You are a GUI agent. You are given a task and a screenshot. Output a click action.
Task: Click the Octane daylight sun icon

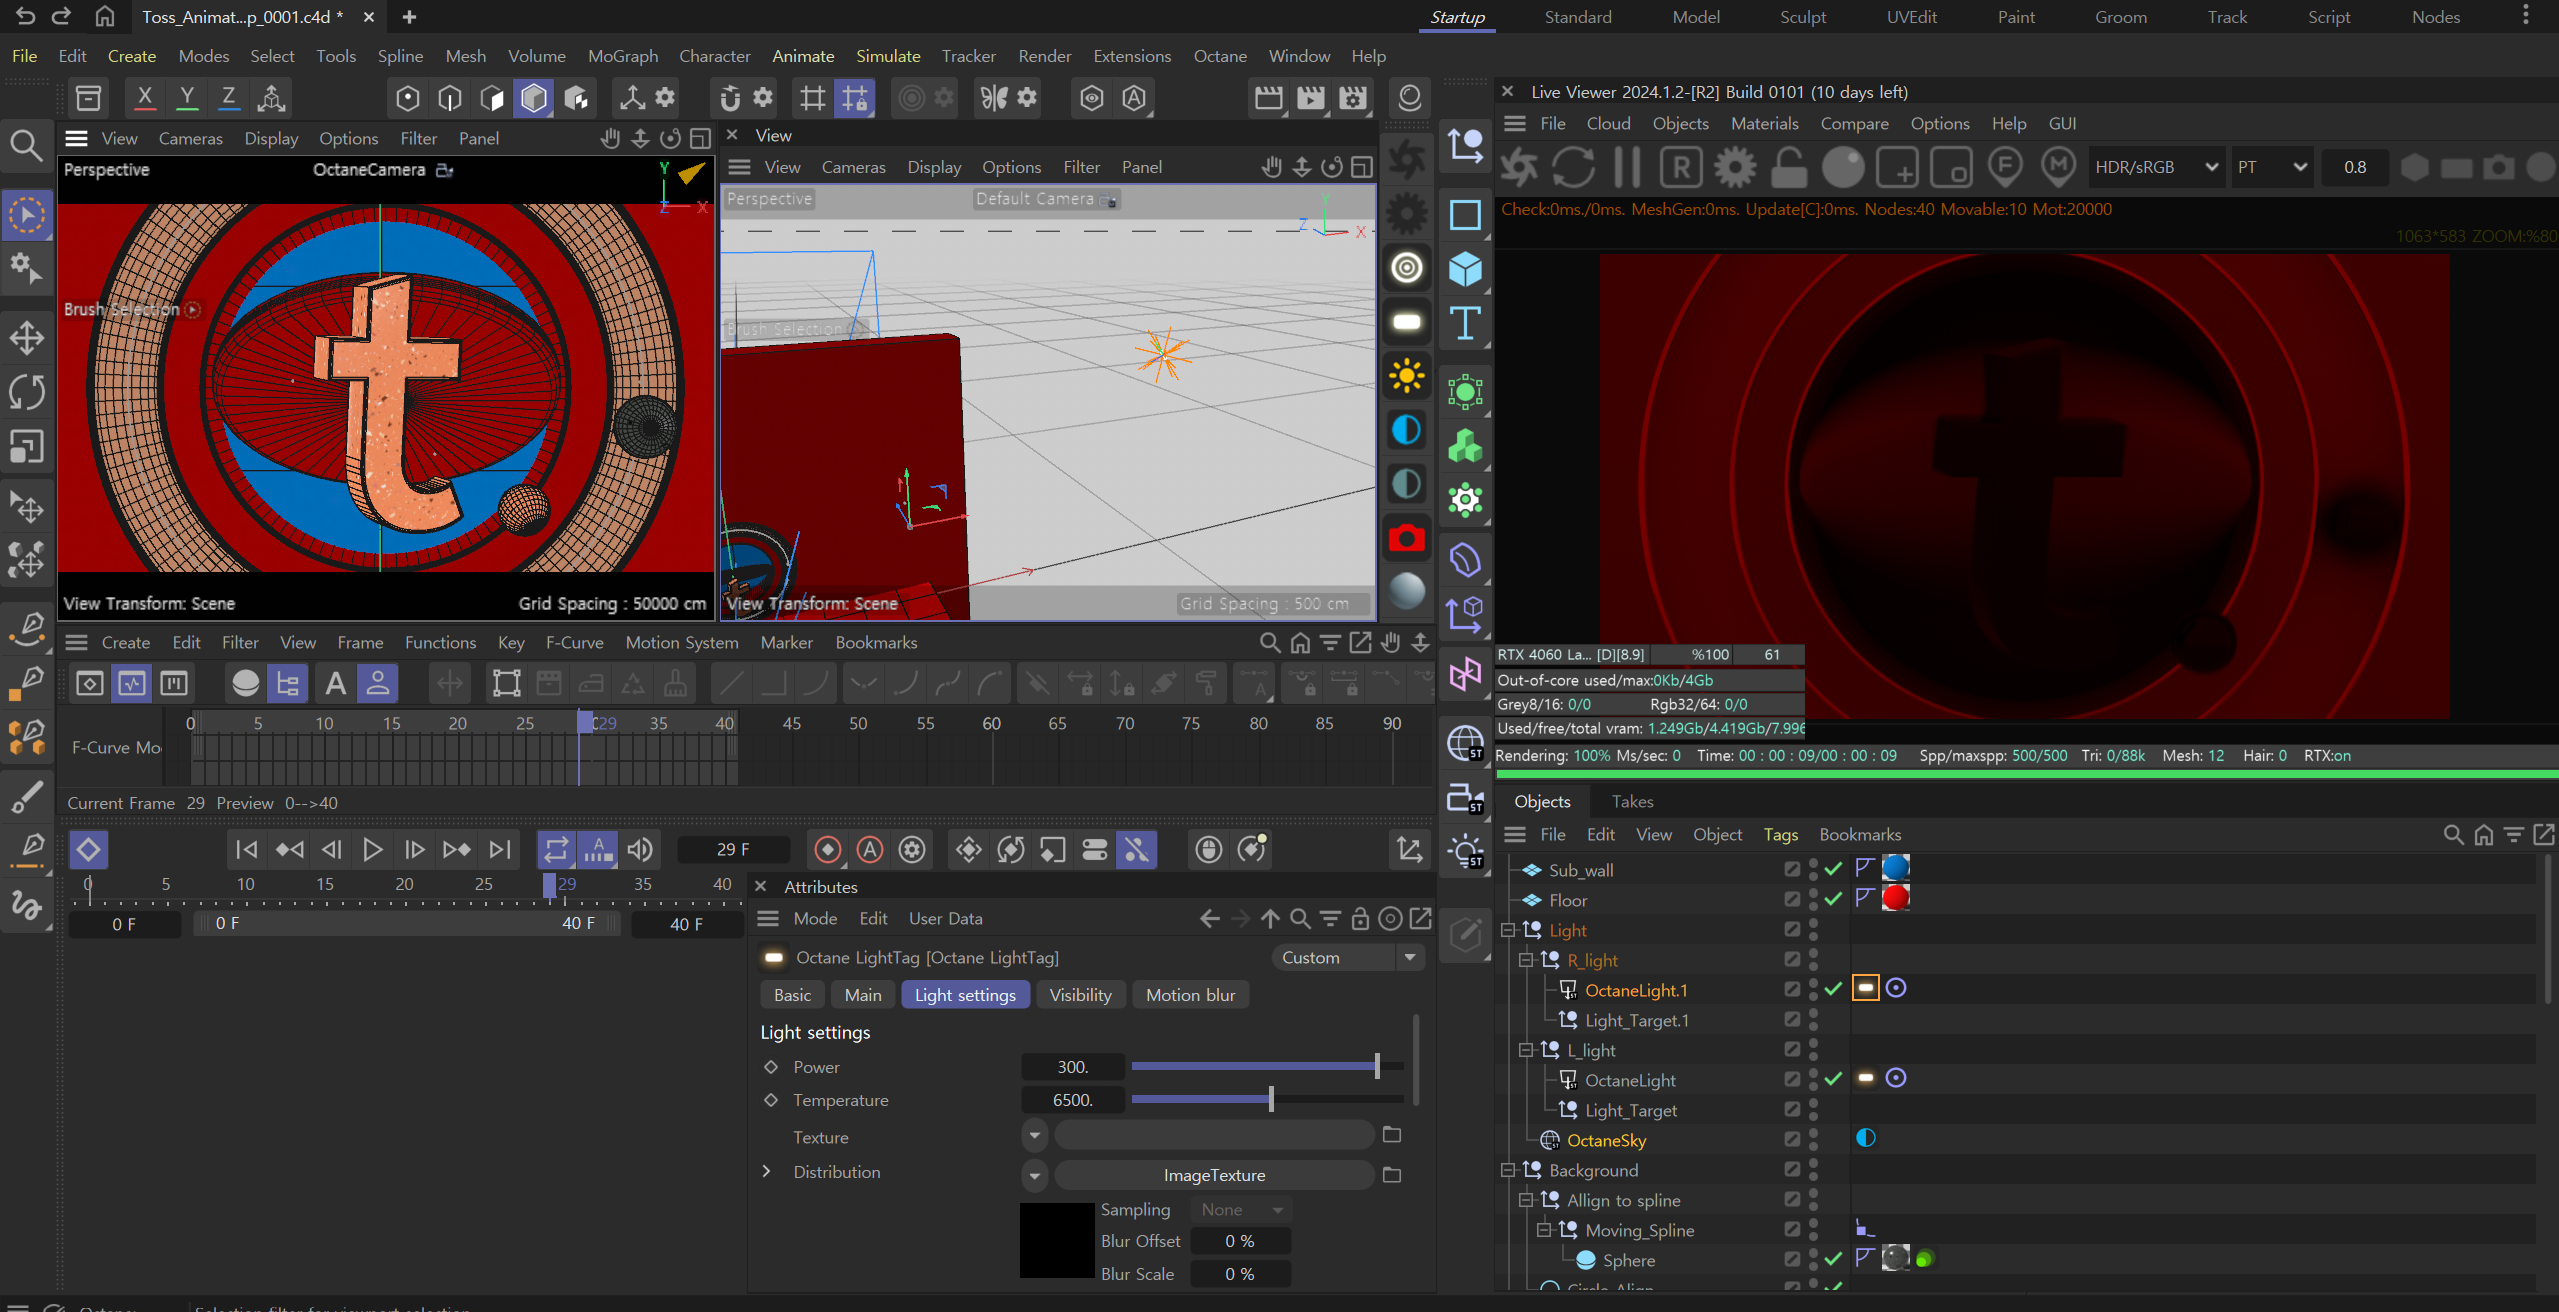(x=1406, y=376)
